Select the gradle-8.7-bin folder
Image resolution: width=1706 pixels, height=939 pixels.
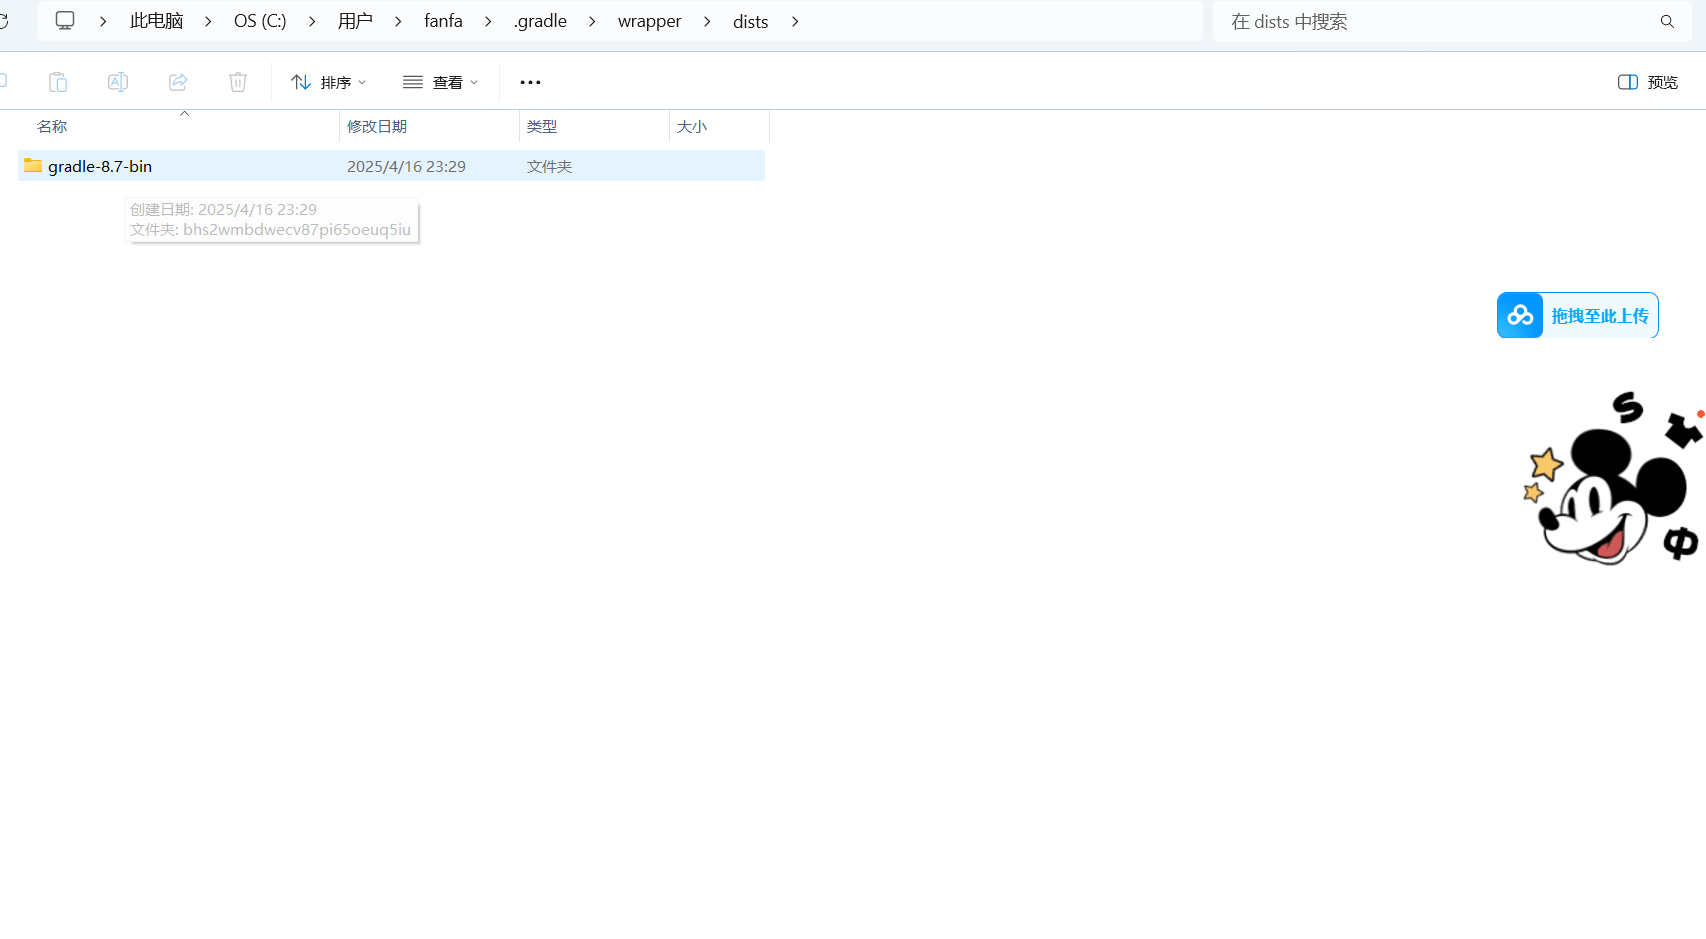[x=100, y=166]
